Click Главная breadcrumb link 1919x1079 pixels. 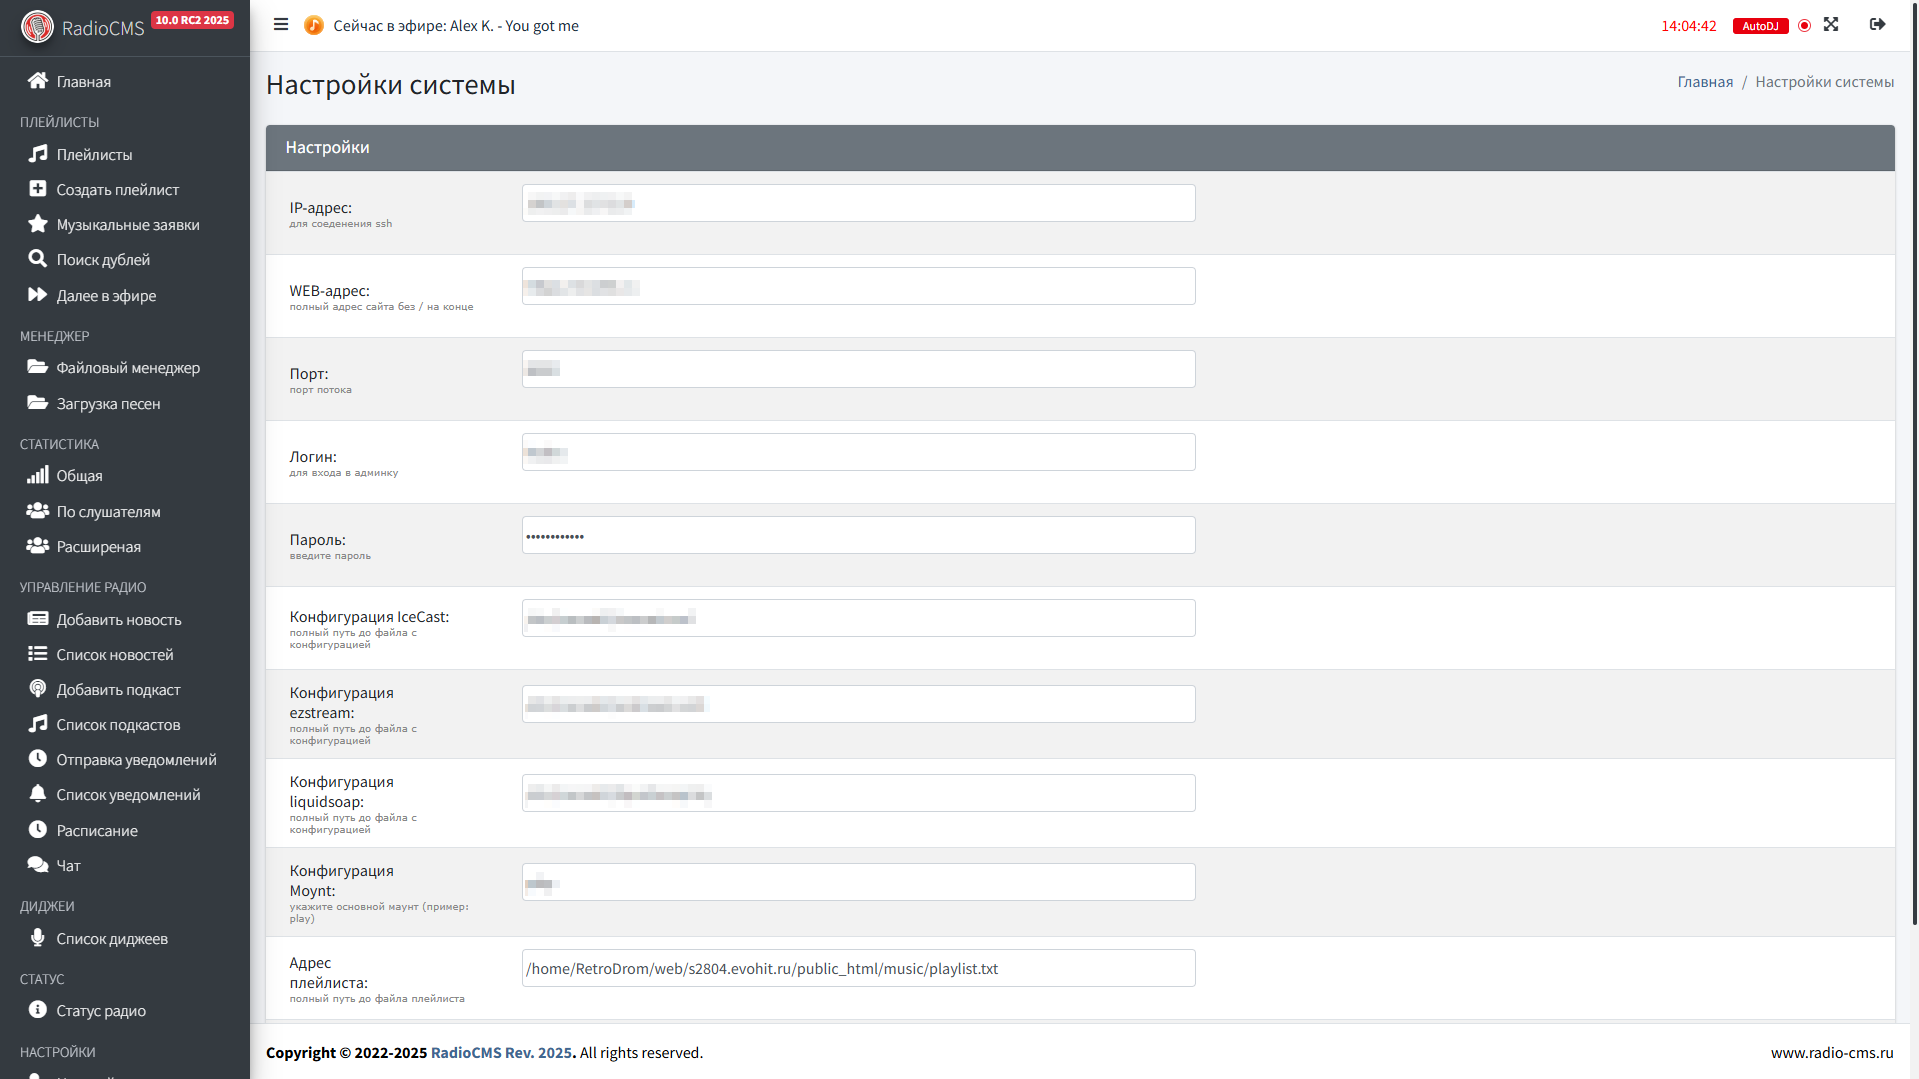(1704, 82)
